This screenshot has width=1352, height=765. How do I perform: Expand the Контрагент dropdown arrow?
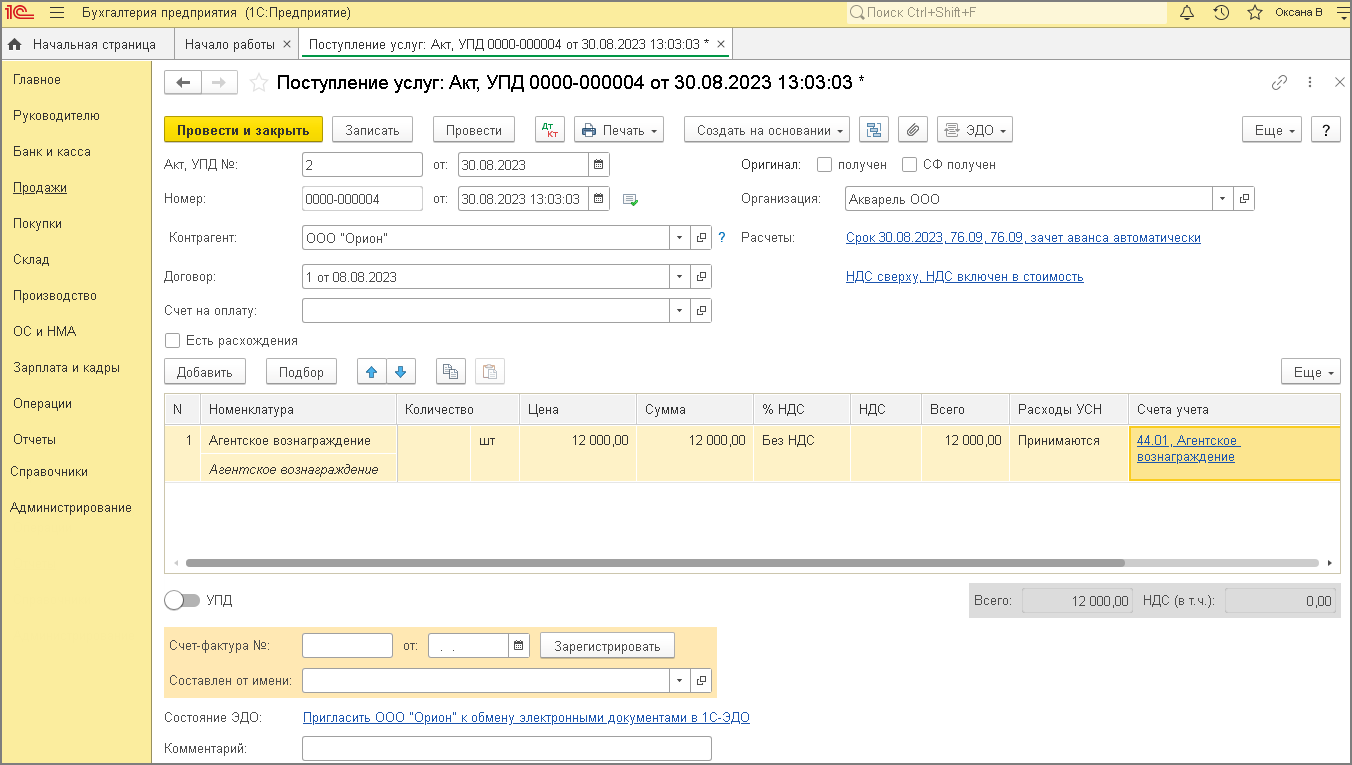[680, 238]
